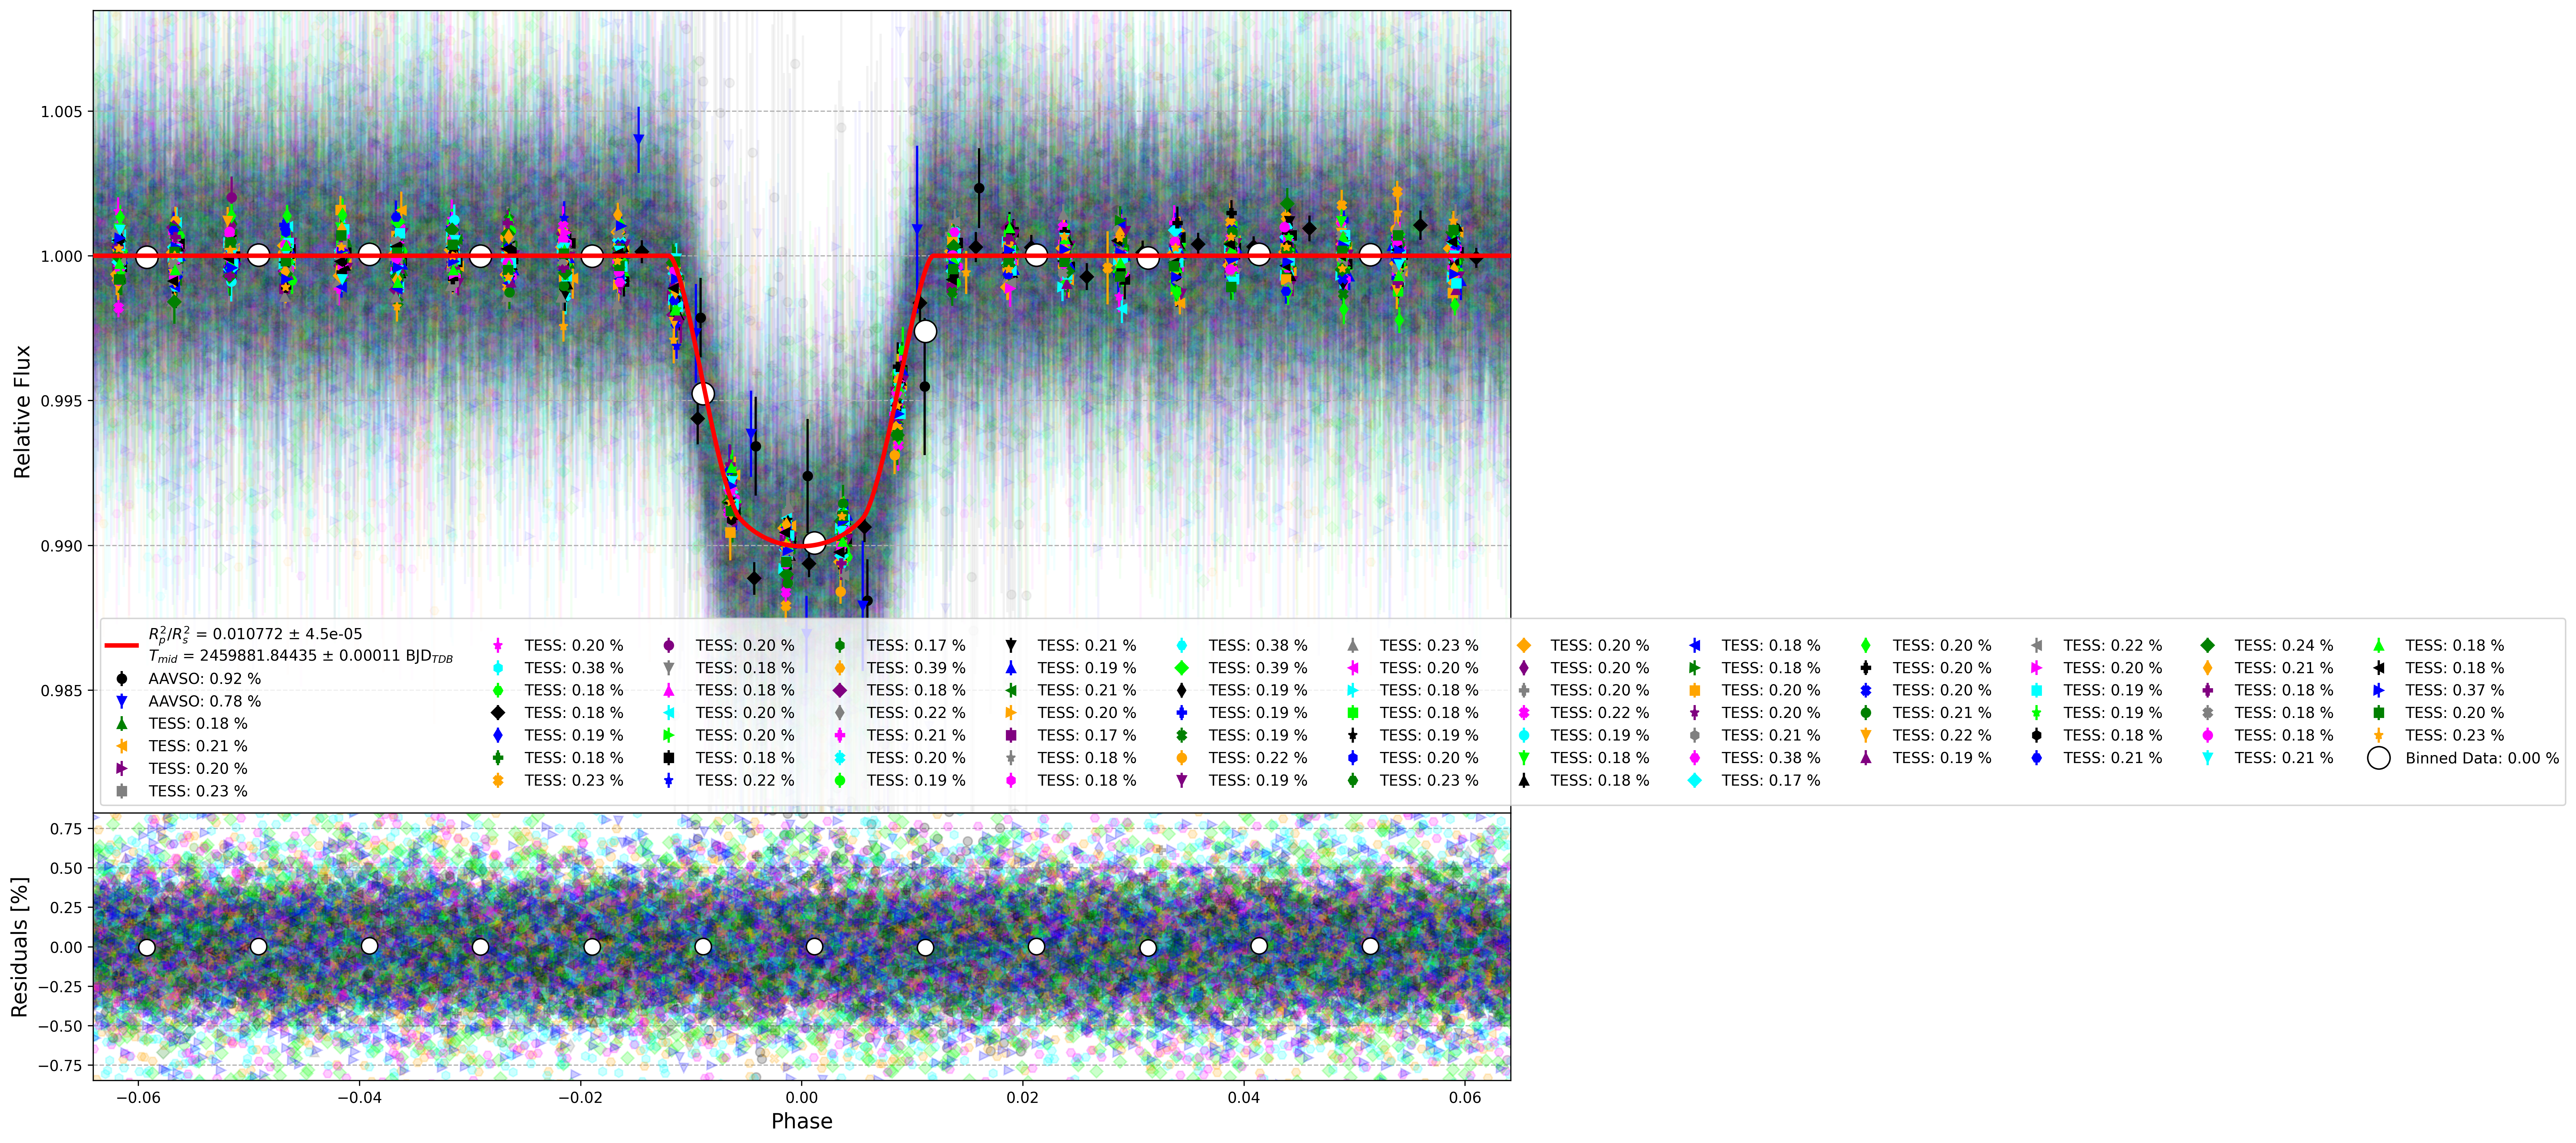Click the 0.02 tick on the phase axis
The height and width of the screenshot is (1143, 2576).
pyautogui.click(x=1023, y=1098)
